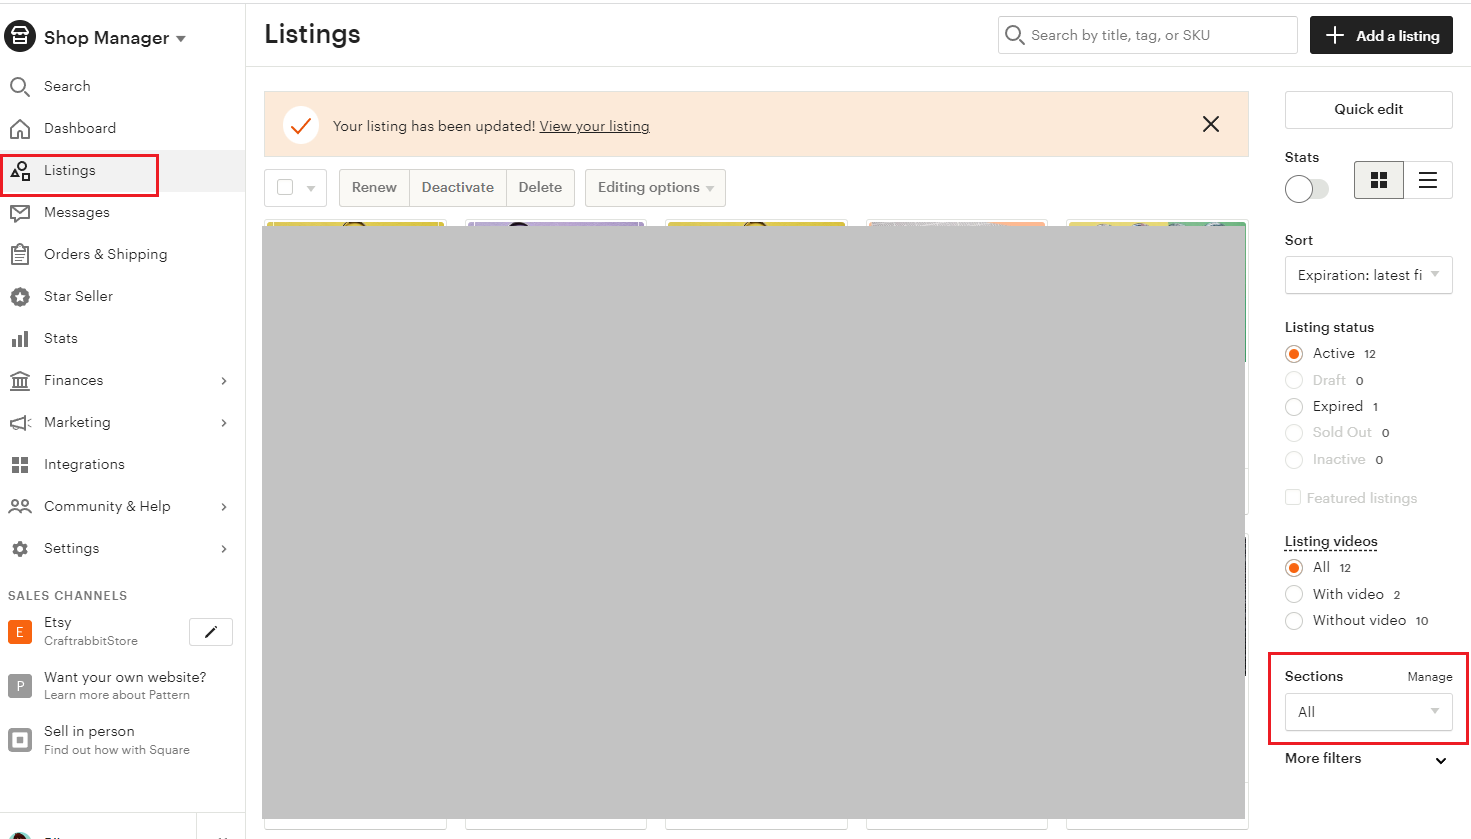1471x839 pixels.
Task: Open the View your listing link
Action: [595, 127]
